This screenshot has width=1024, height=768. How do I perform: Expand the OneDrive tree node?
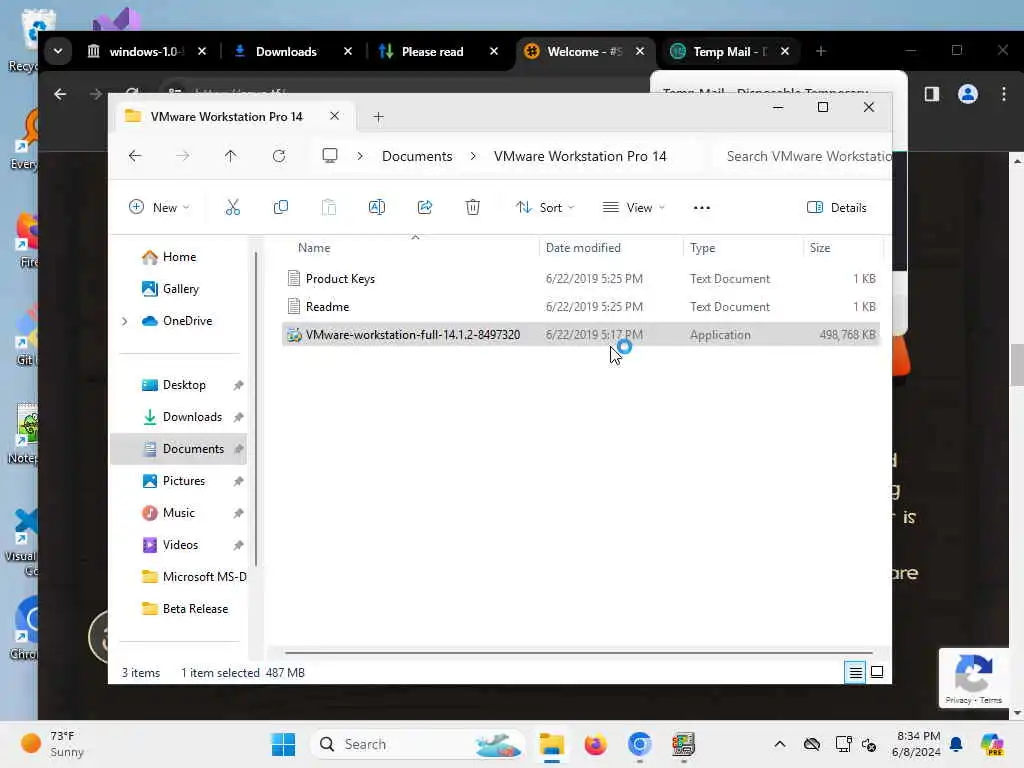(125, 321)
